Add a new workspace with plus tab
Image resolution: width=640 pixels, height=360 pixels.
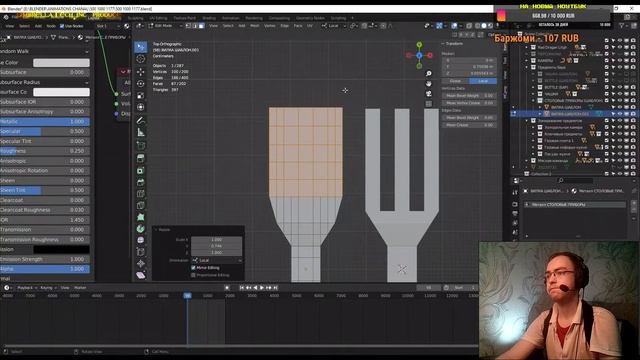pyautogui.click(x=353, y=18)
